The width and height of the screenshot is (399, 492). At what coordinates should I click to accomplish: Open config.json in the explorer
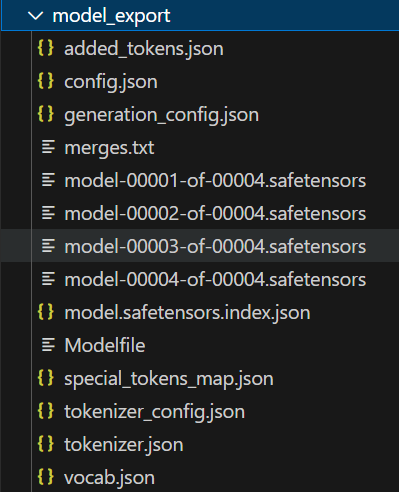point(111,82)
